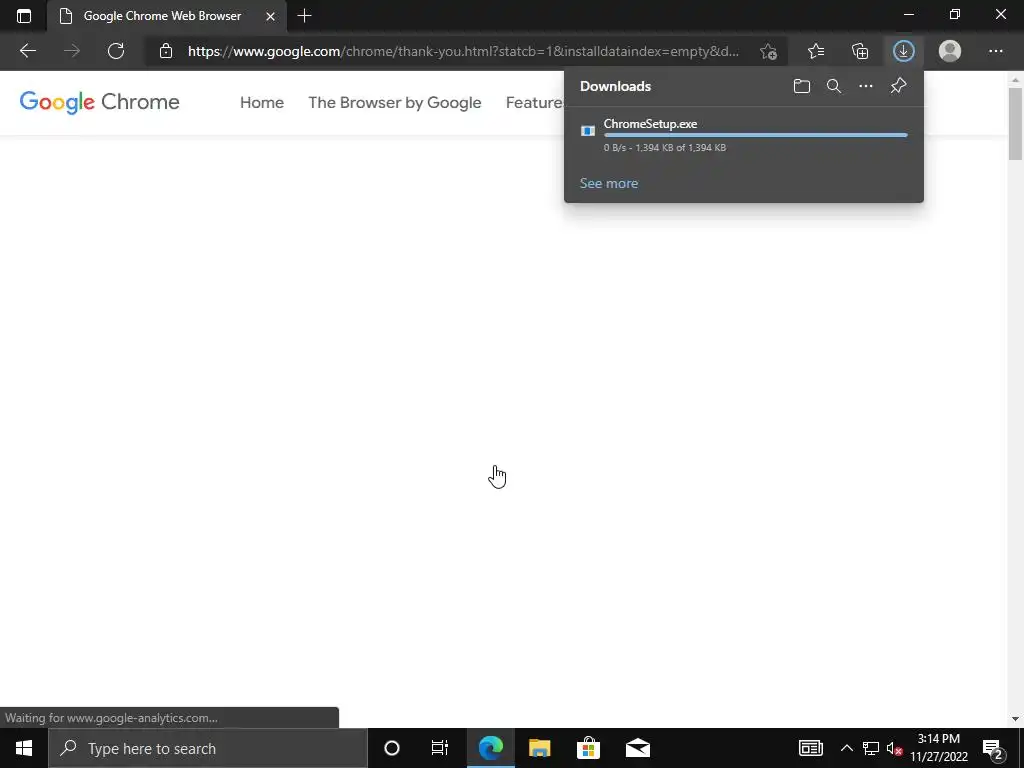The width and height of the screenshot is (1024, 768).
Task: Search downloads with magnifier icon
Action: click(833, 86)
